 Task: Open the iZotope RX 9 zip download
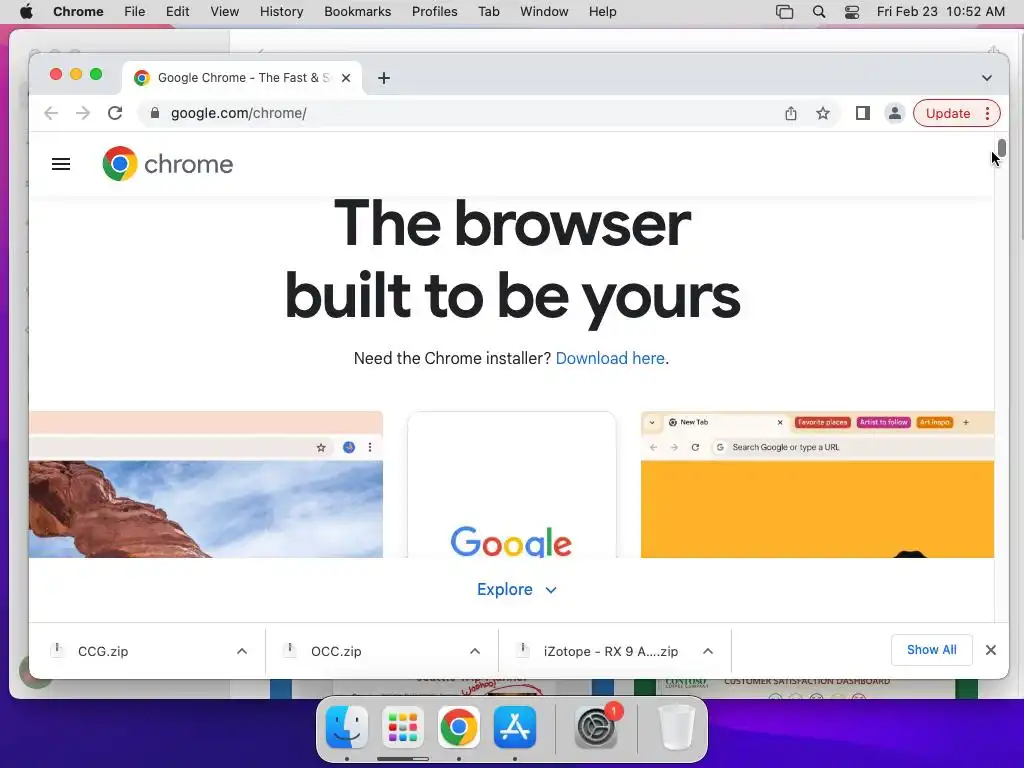(x=610, y=651)
